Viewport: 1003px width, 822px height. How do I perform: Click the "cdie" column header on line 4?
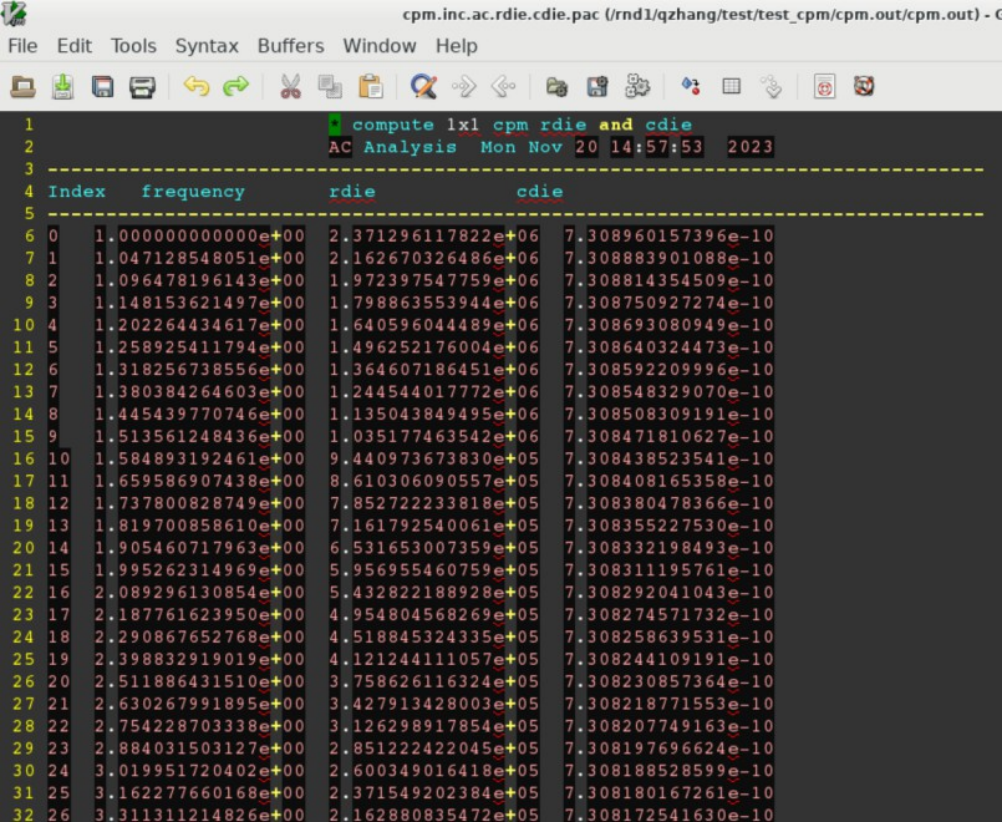(x=540, y=192)
